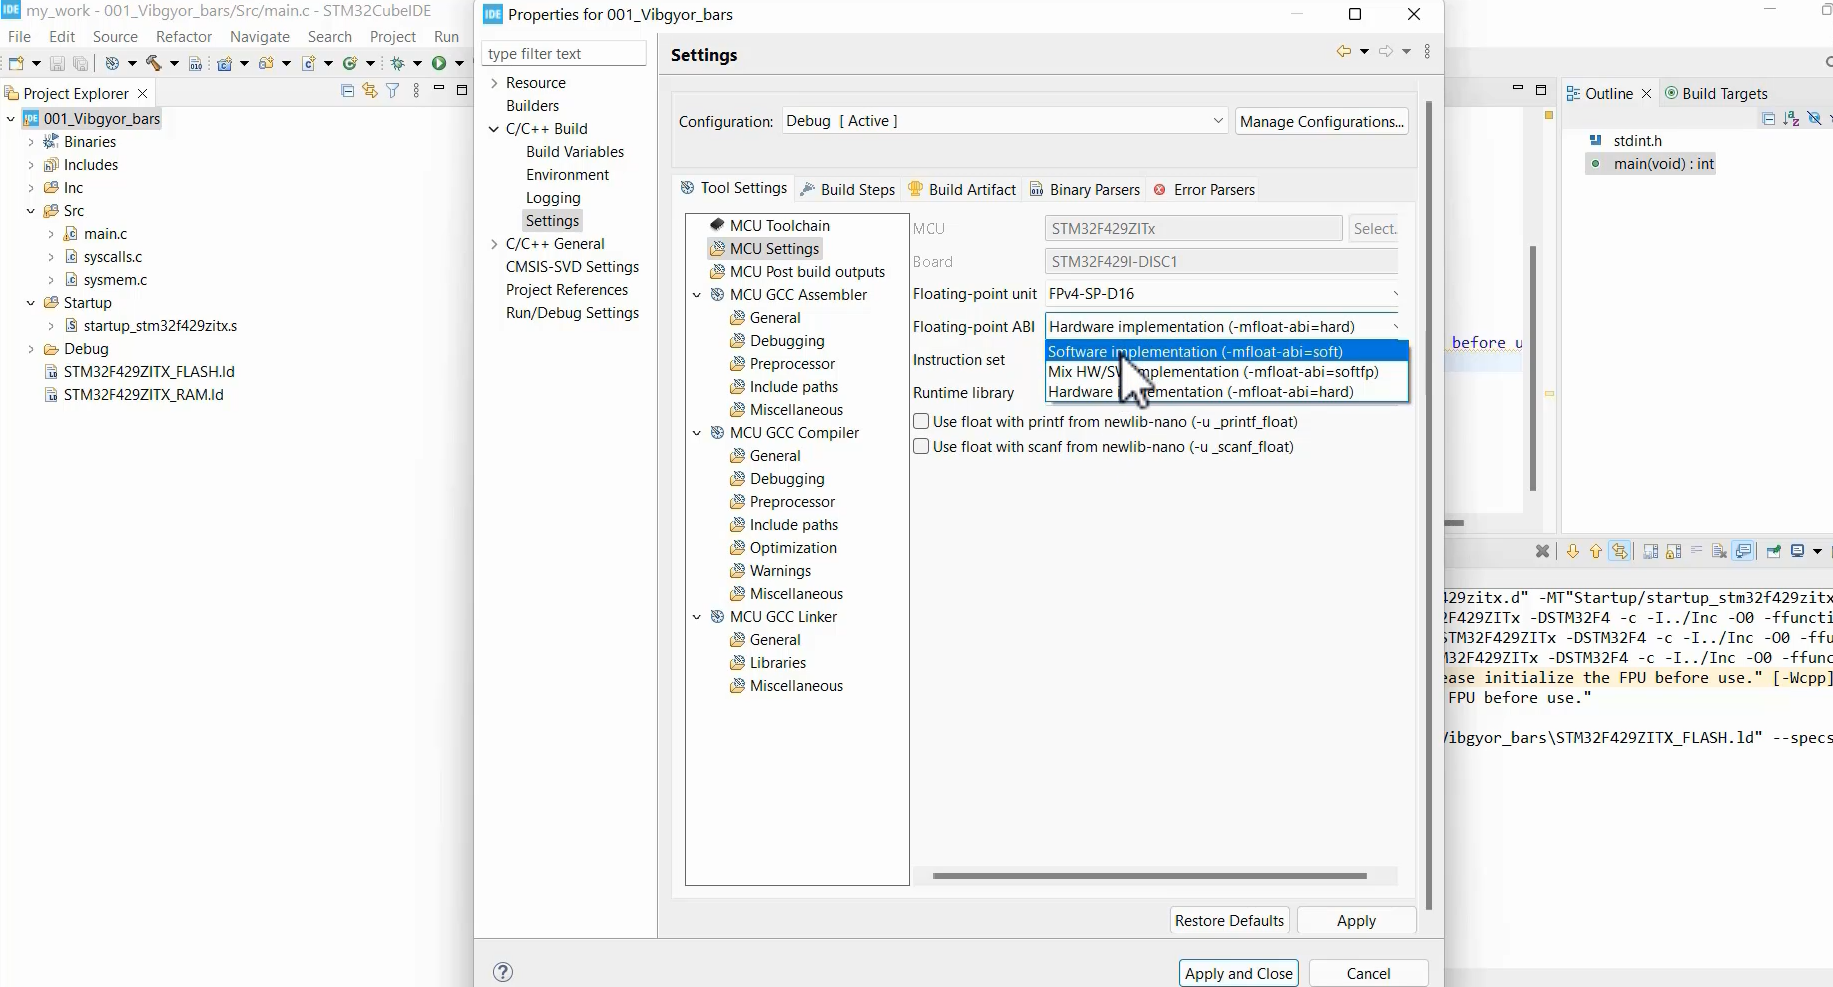Click the Cancel button
The image size is (1833, 987).
coord(1368,973)
